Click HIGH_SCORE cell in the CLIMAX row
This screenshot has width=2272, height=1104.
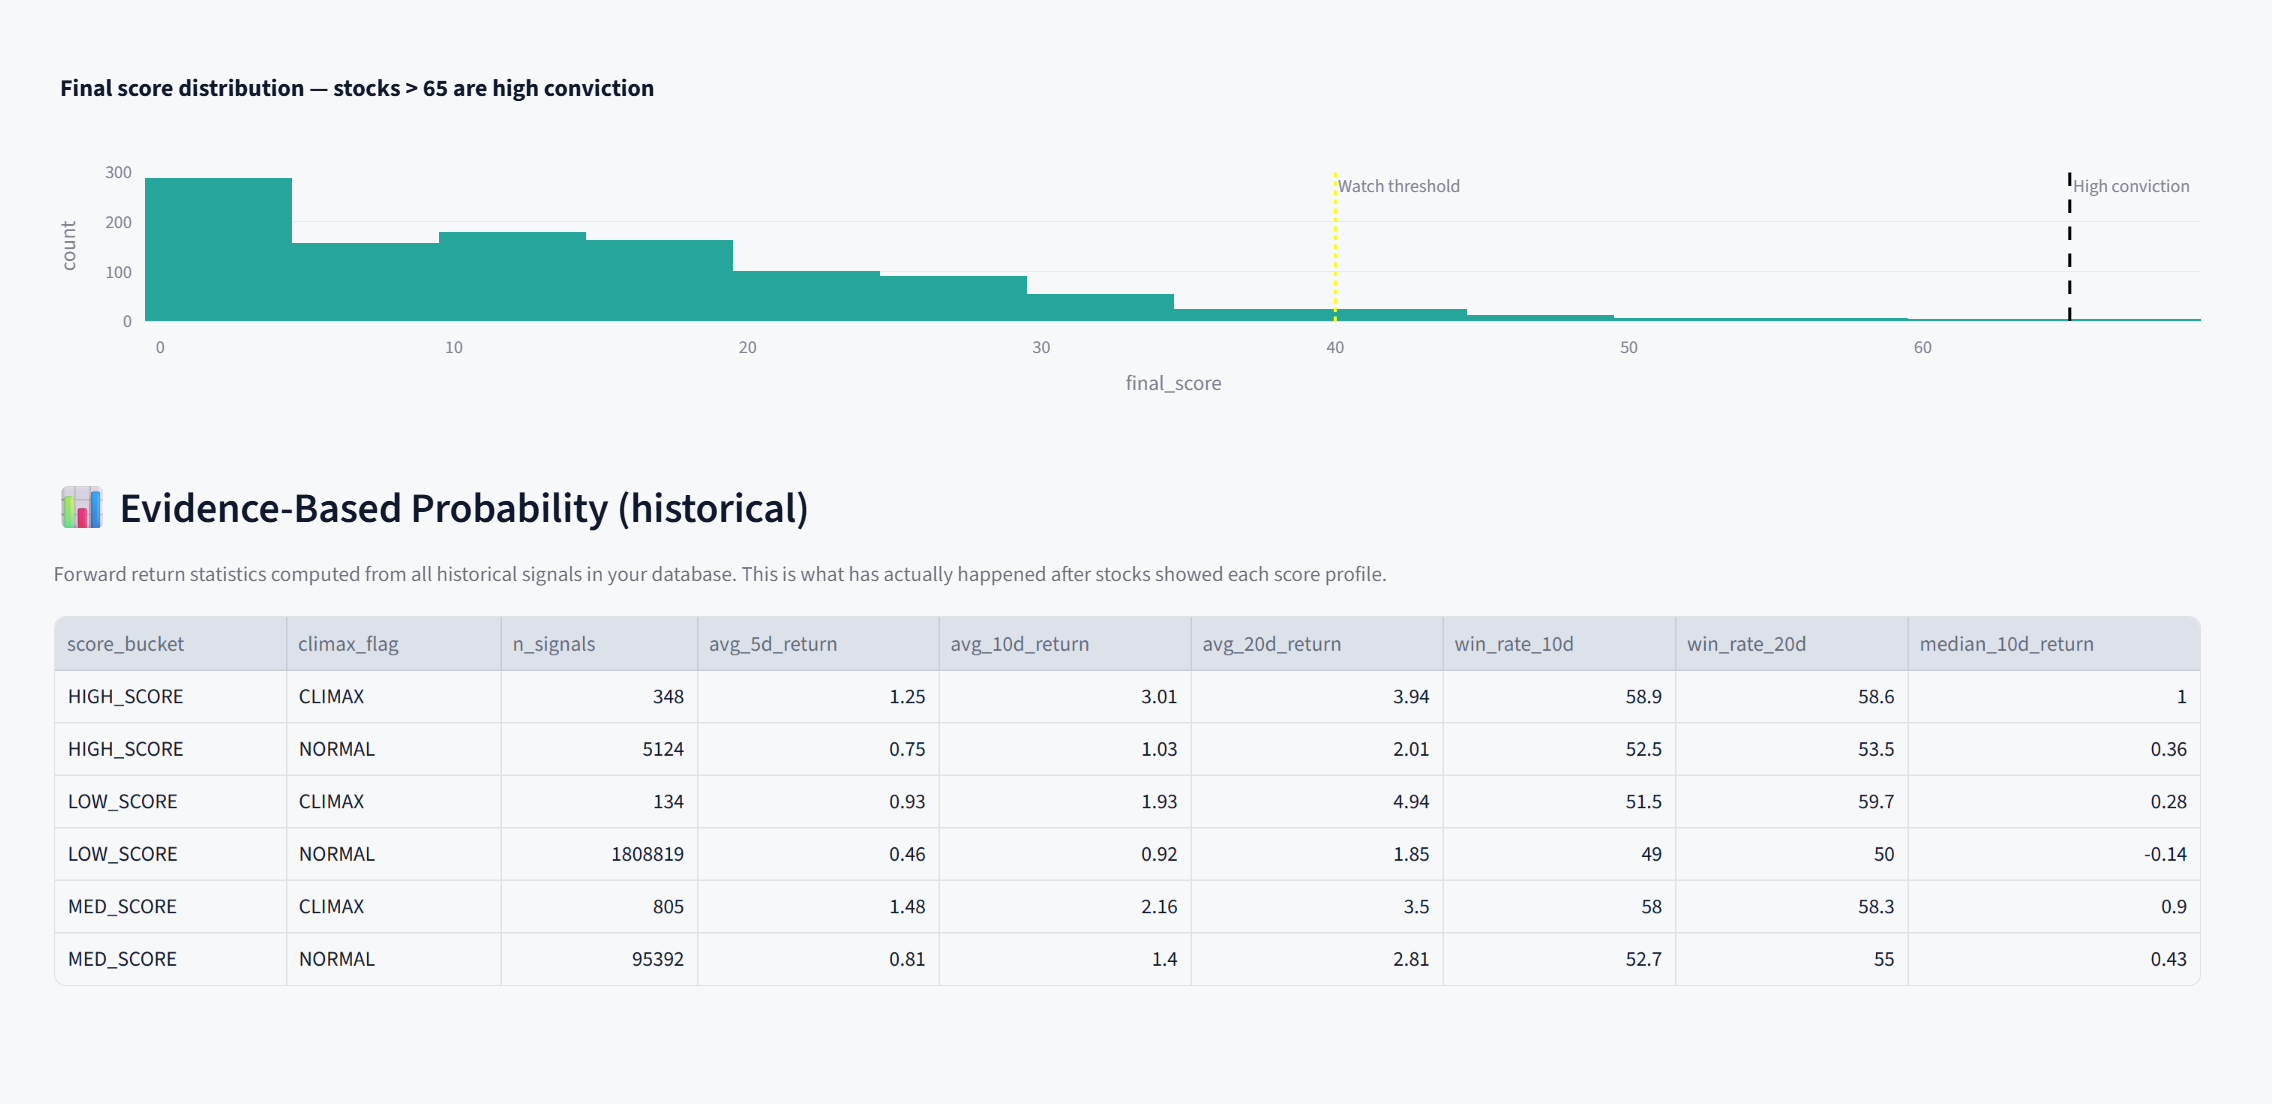pos(170,697)
